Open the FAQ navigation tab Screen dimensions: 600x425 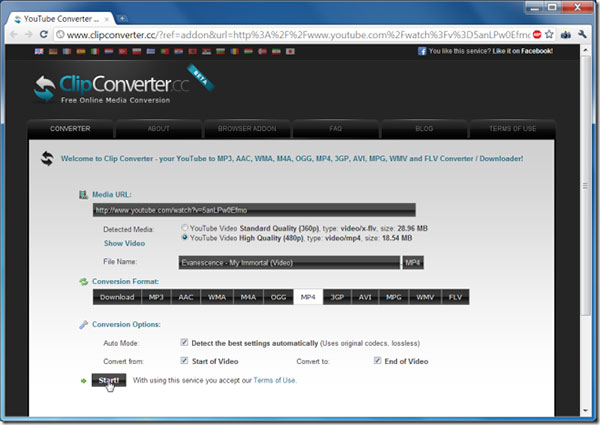coord(336,129)
